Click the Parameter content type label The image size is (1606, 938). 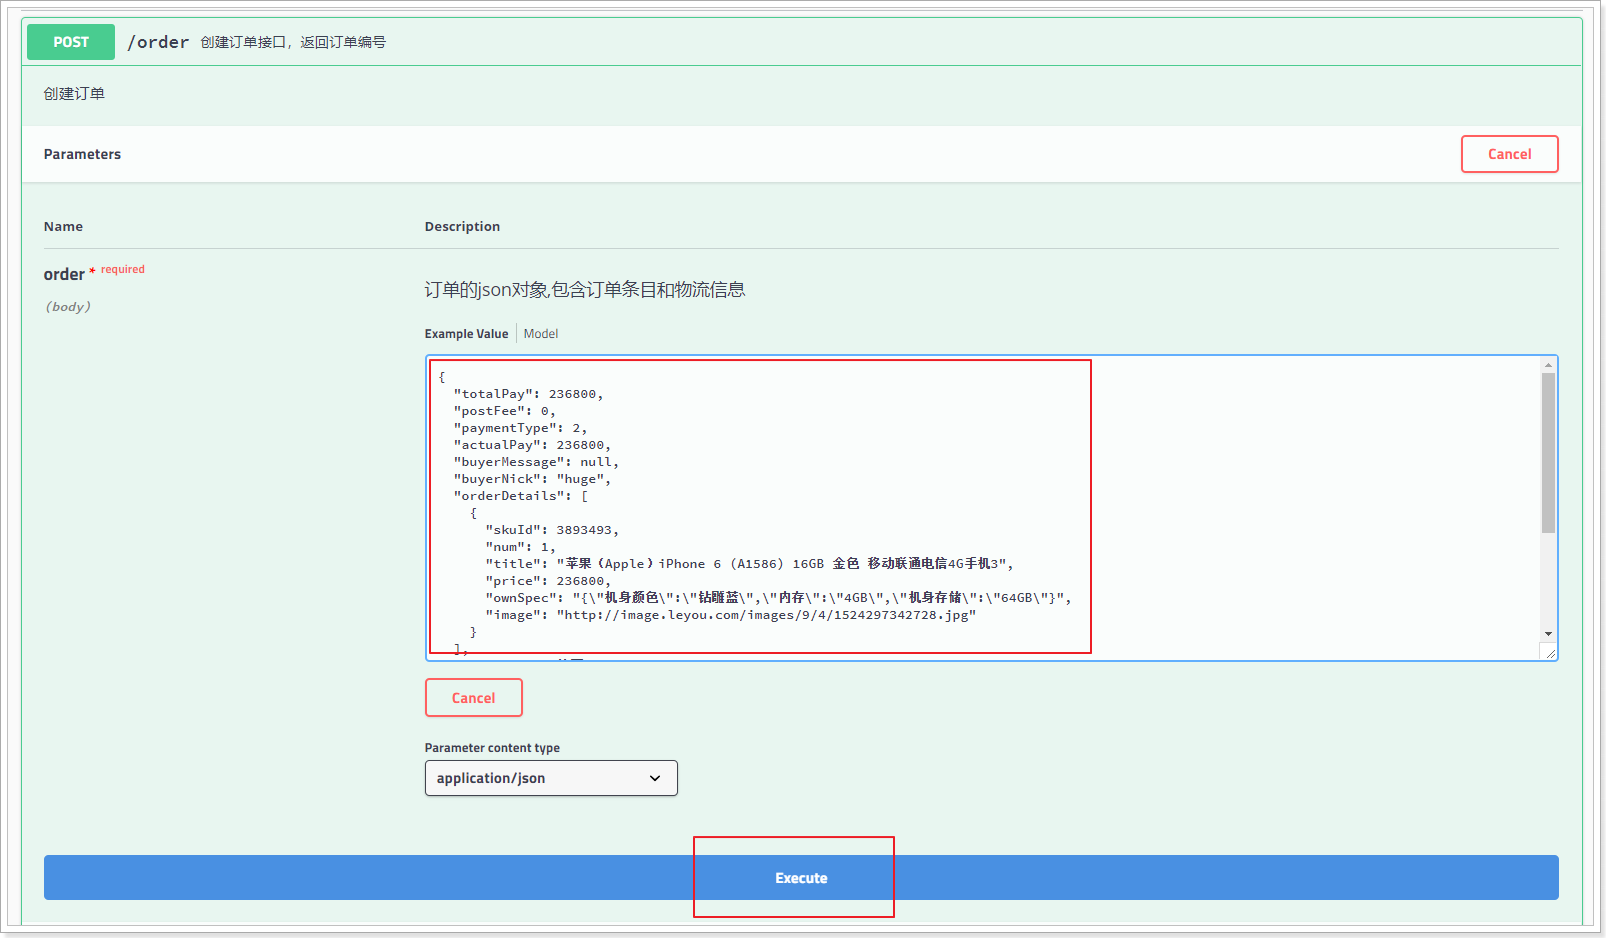492,748
